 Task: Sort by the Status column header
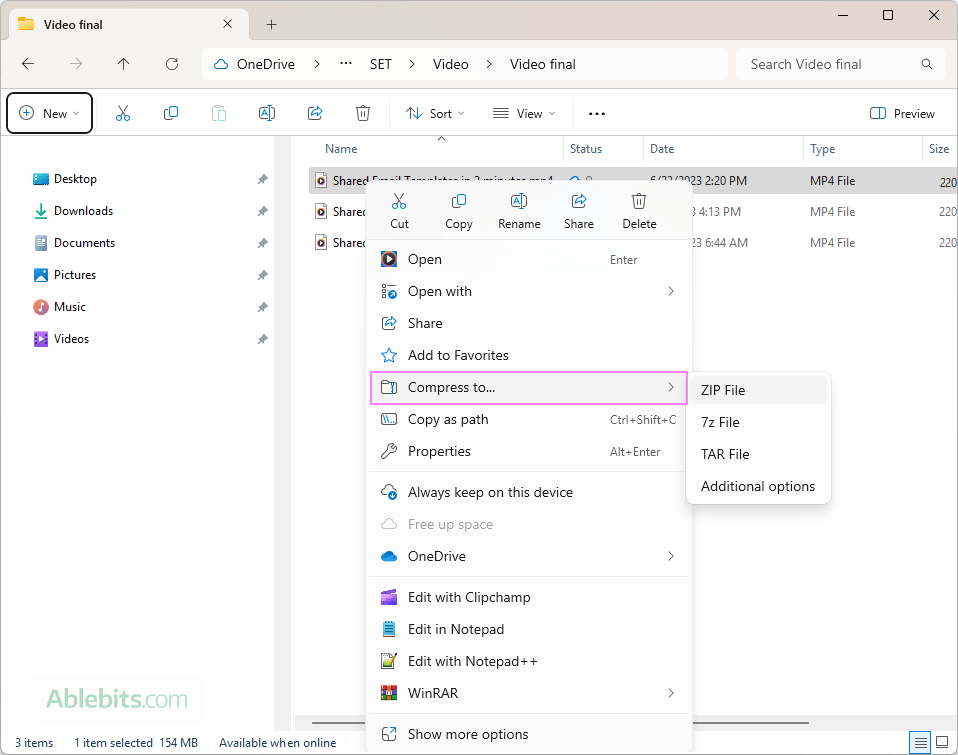tap(585, 148)
